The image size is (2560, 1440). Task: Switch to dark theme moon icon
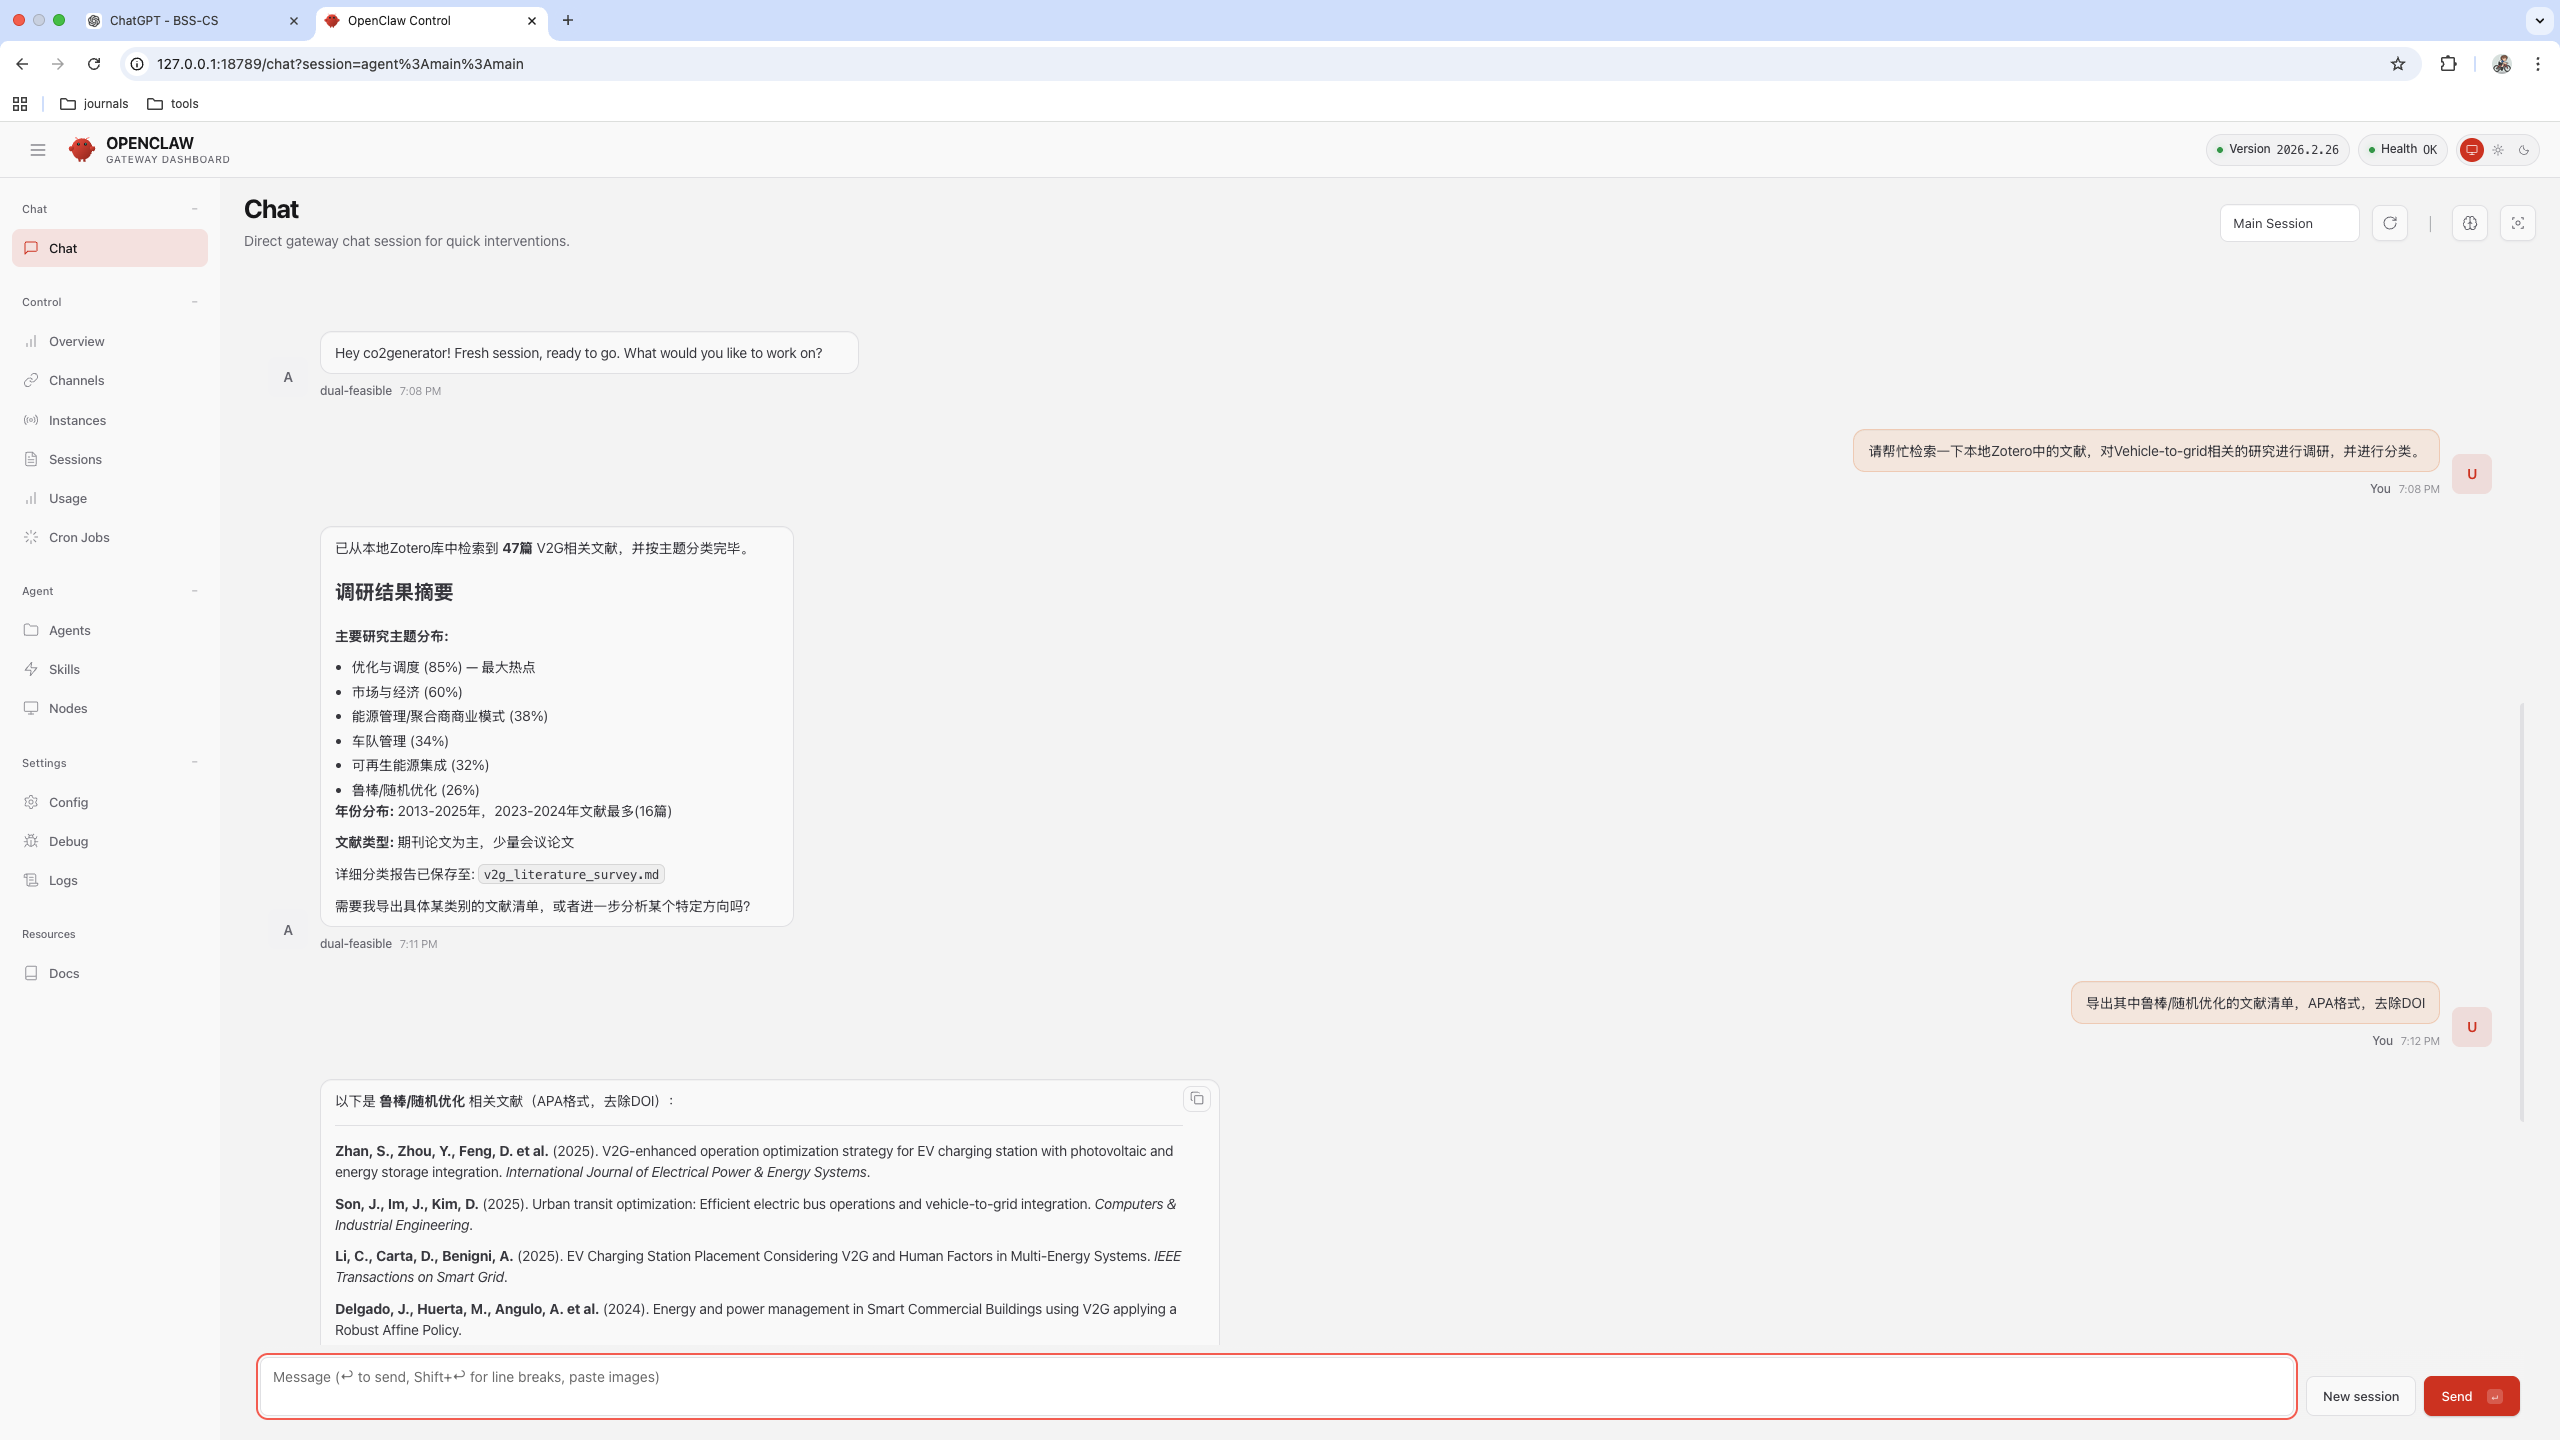click(2524, 150)
